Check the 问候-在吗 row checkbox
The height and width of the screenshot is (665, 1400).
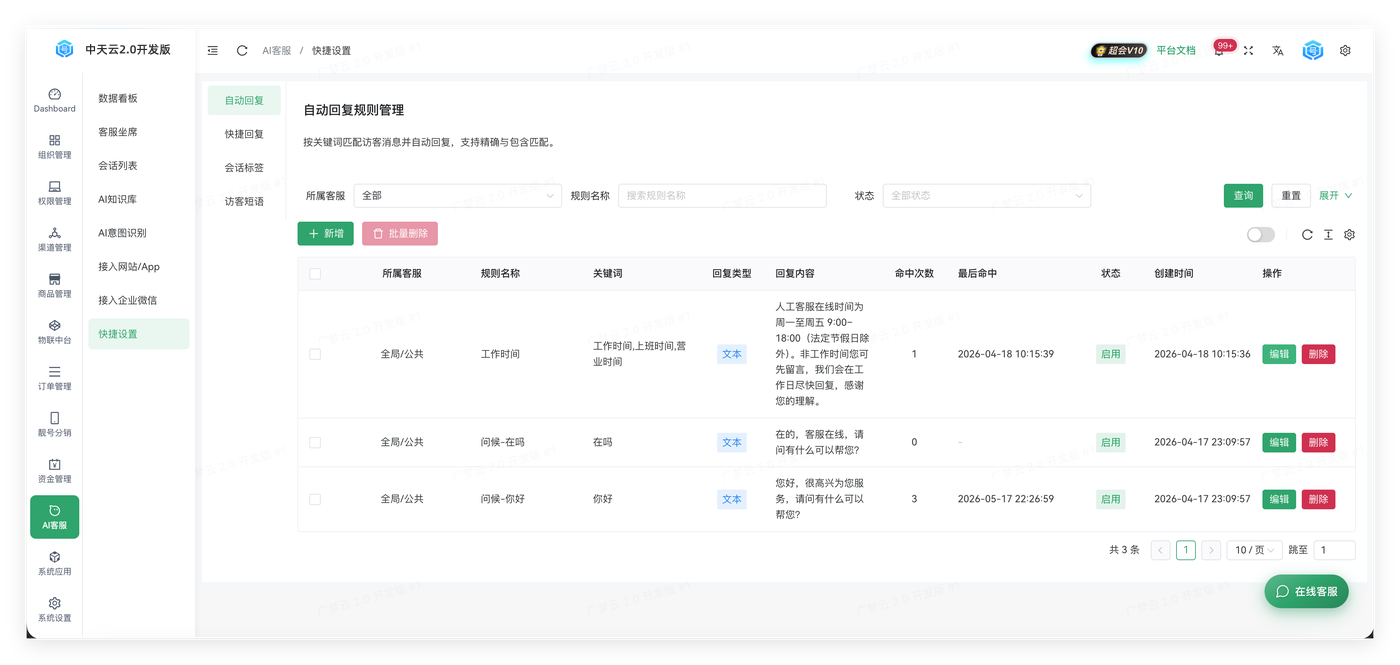coord(315,442)
